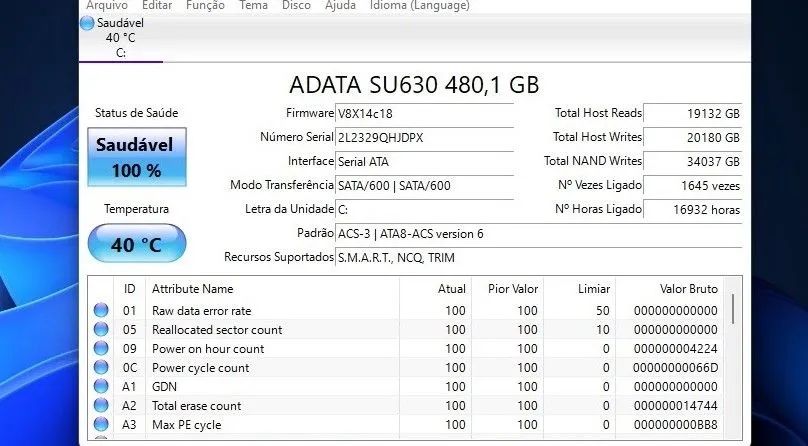Open the Editar menu
Screen dimensions: 808x446
pos(157,6)
